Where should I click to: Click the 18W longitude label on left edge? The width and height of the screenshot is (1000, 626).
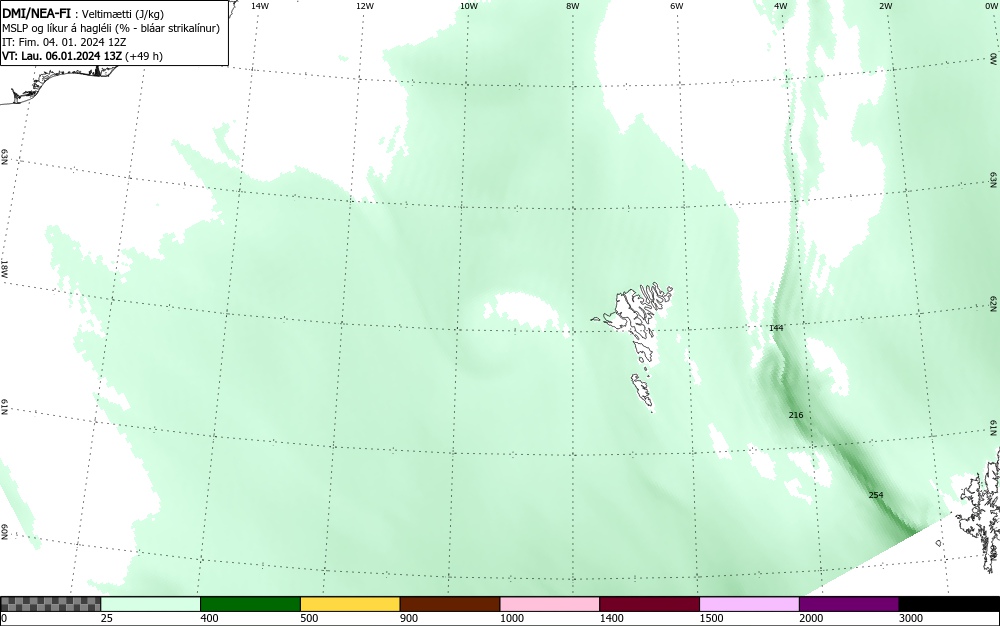point(4,268)
